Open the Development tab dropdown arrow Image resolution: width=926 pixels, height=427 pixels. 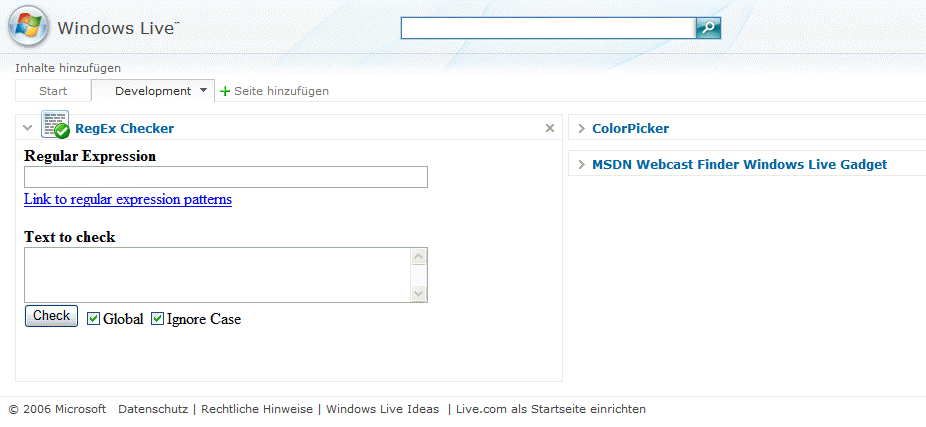pos(204,91)
